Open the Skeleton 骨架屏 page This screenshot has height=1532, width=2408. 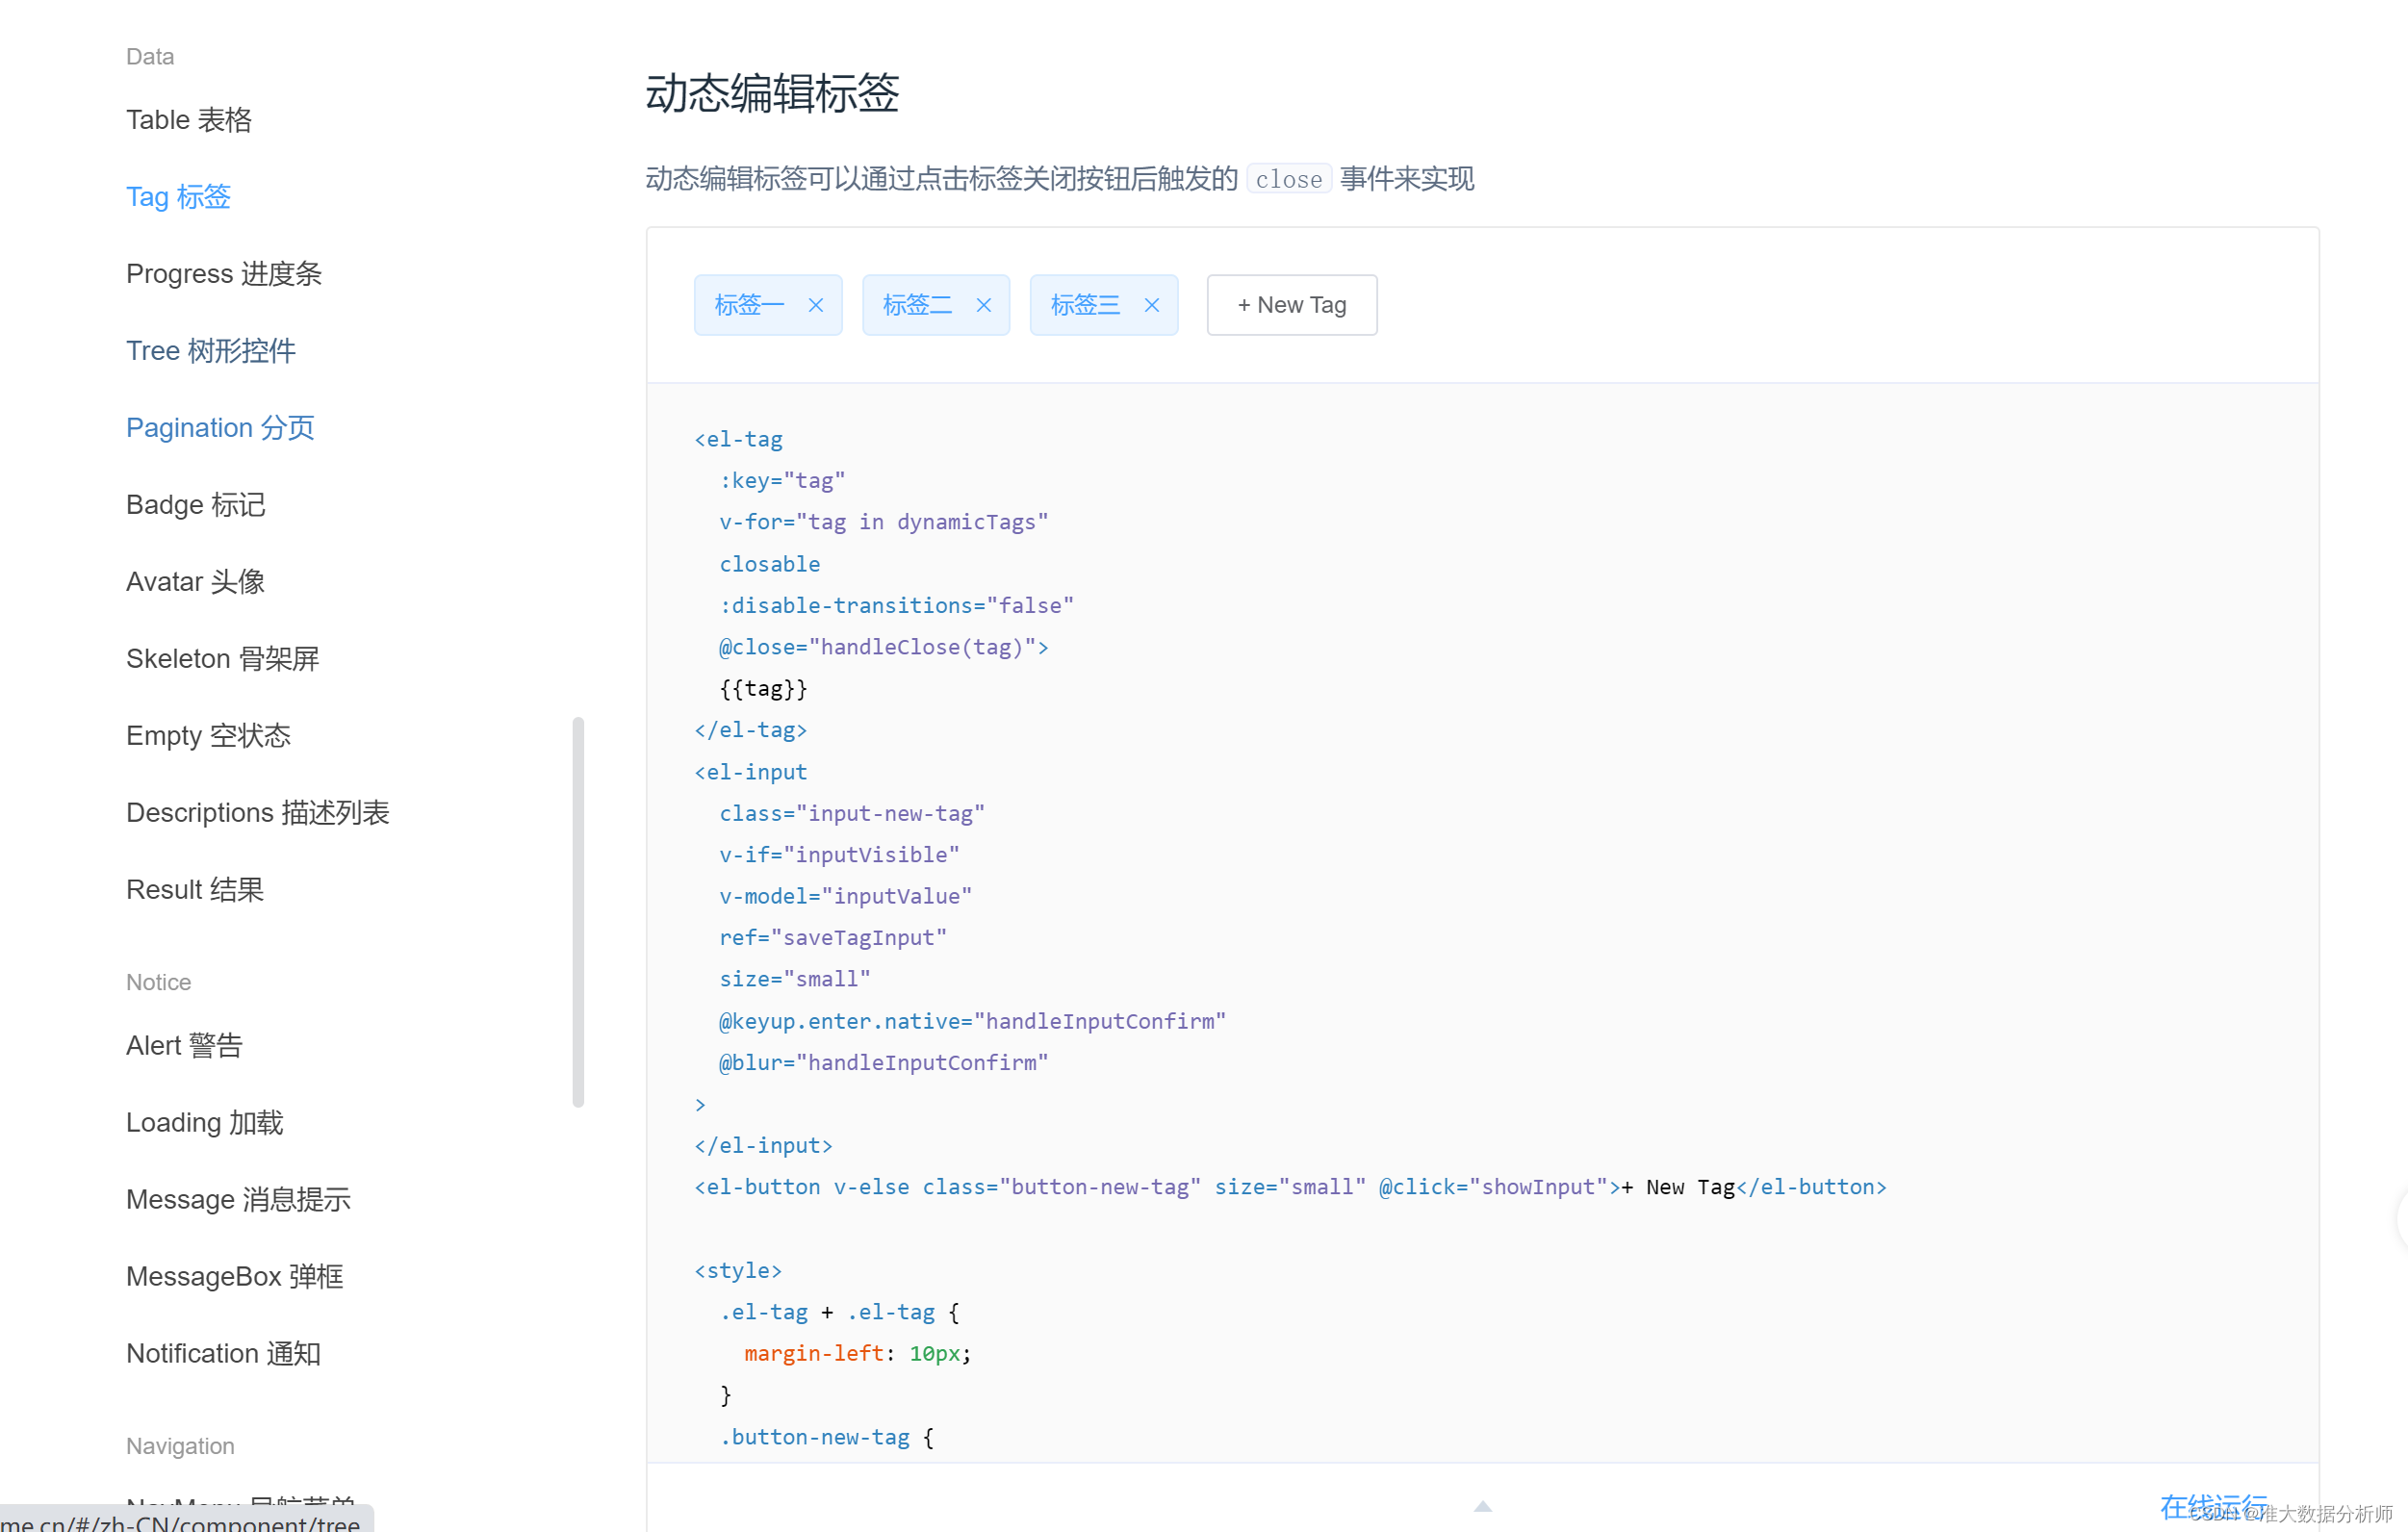[222, 658]
